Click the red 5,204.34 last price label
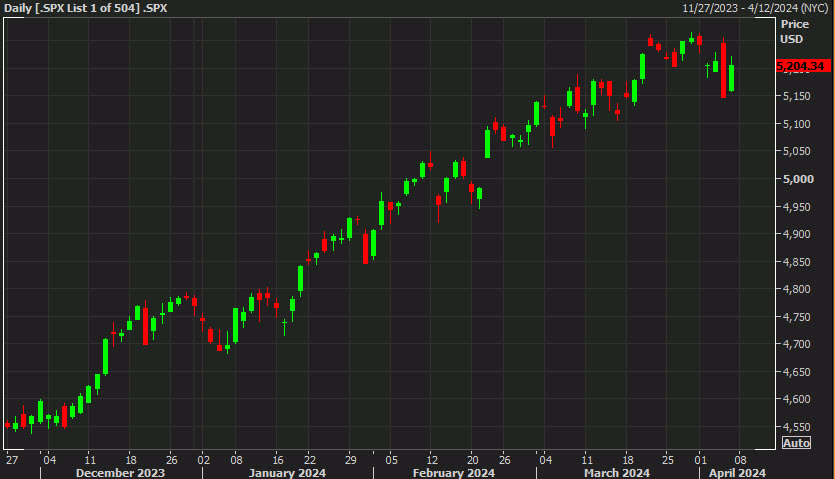835x479 pixels. (x=803, y=66)
